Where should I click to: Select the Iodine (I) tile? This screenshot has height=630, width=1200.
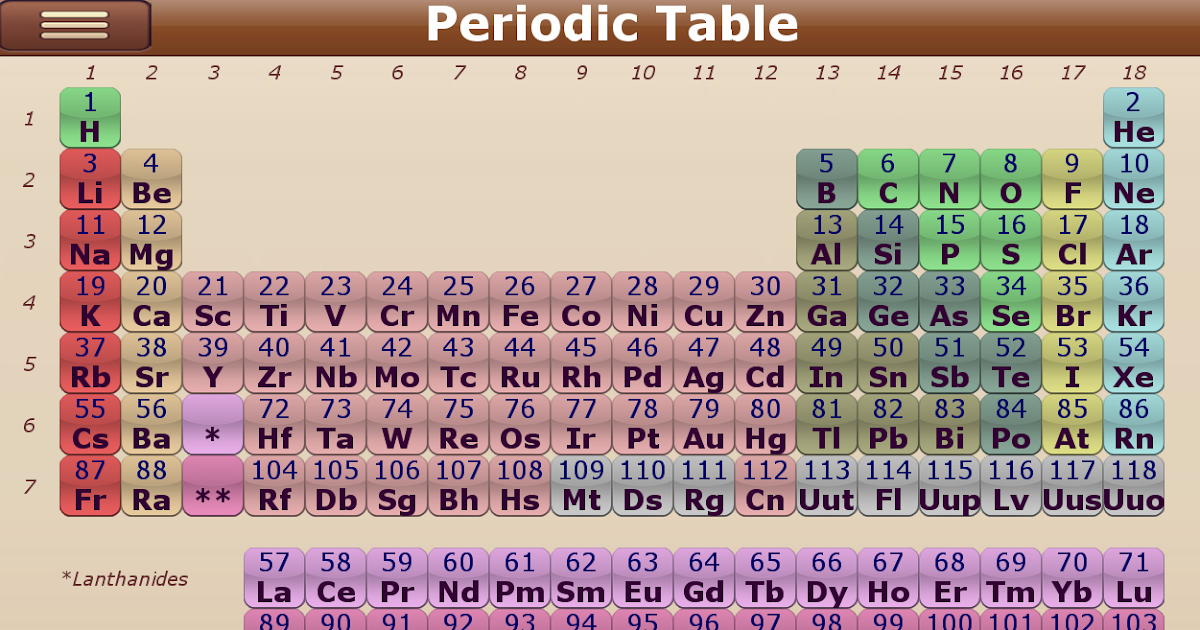coord(1072,363)
